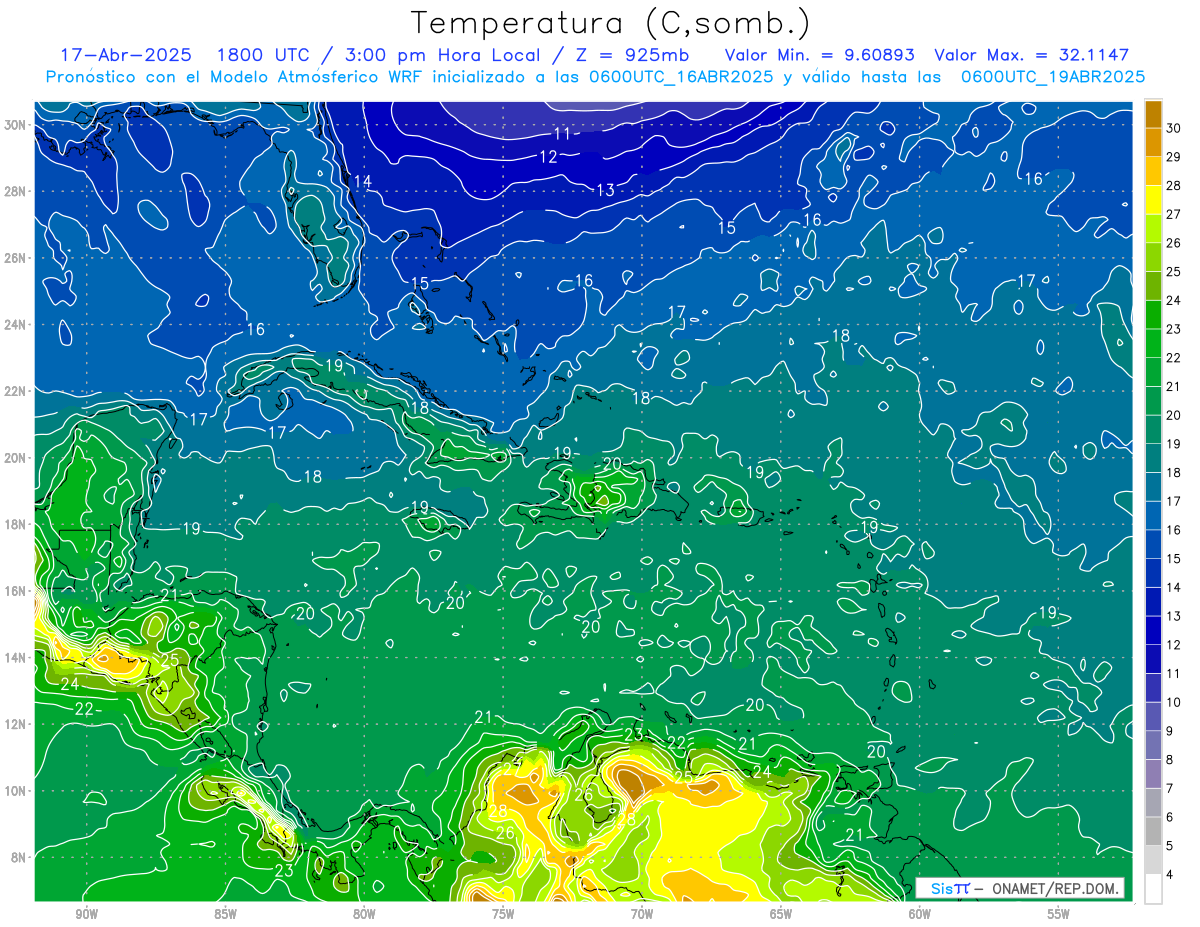This screenshot has height=927, width=1200.
Task: Click contour label '15' near the Bahamas
Action: 420,284
